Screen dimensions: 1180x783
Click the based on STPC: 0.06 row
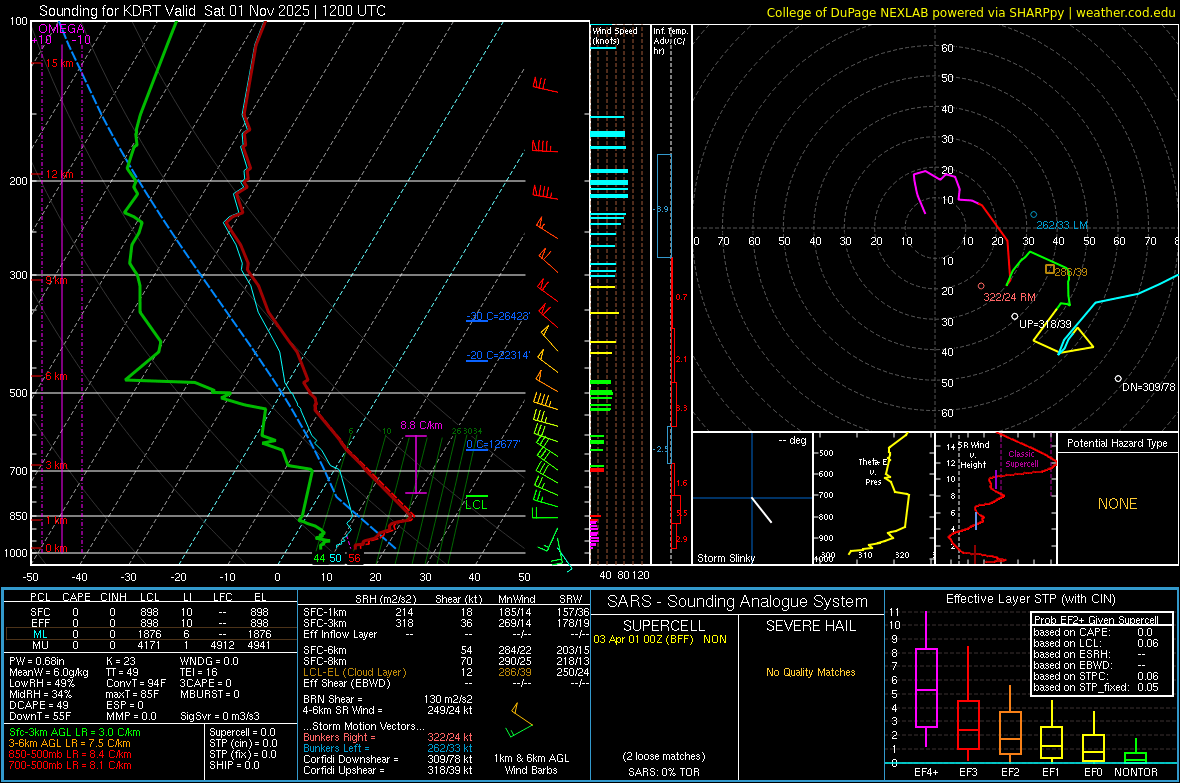tap(1096, 676)
